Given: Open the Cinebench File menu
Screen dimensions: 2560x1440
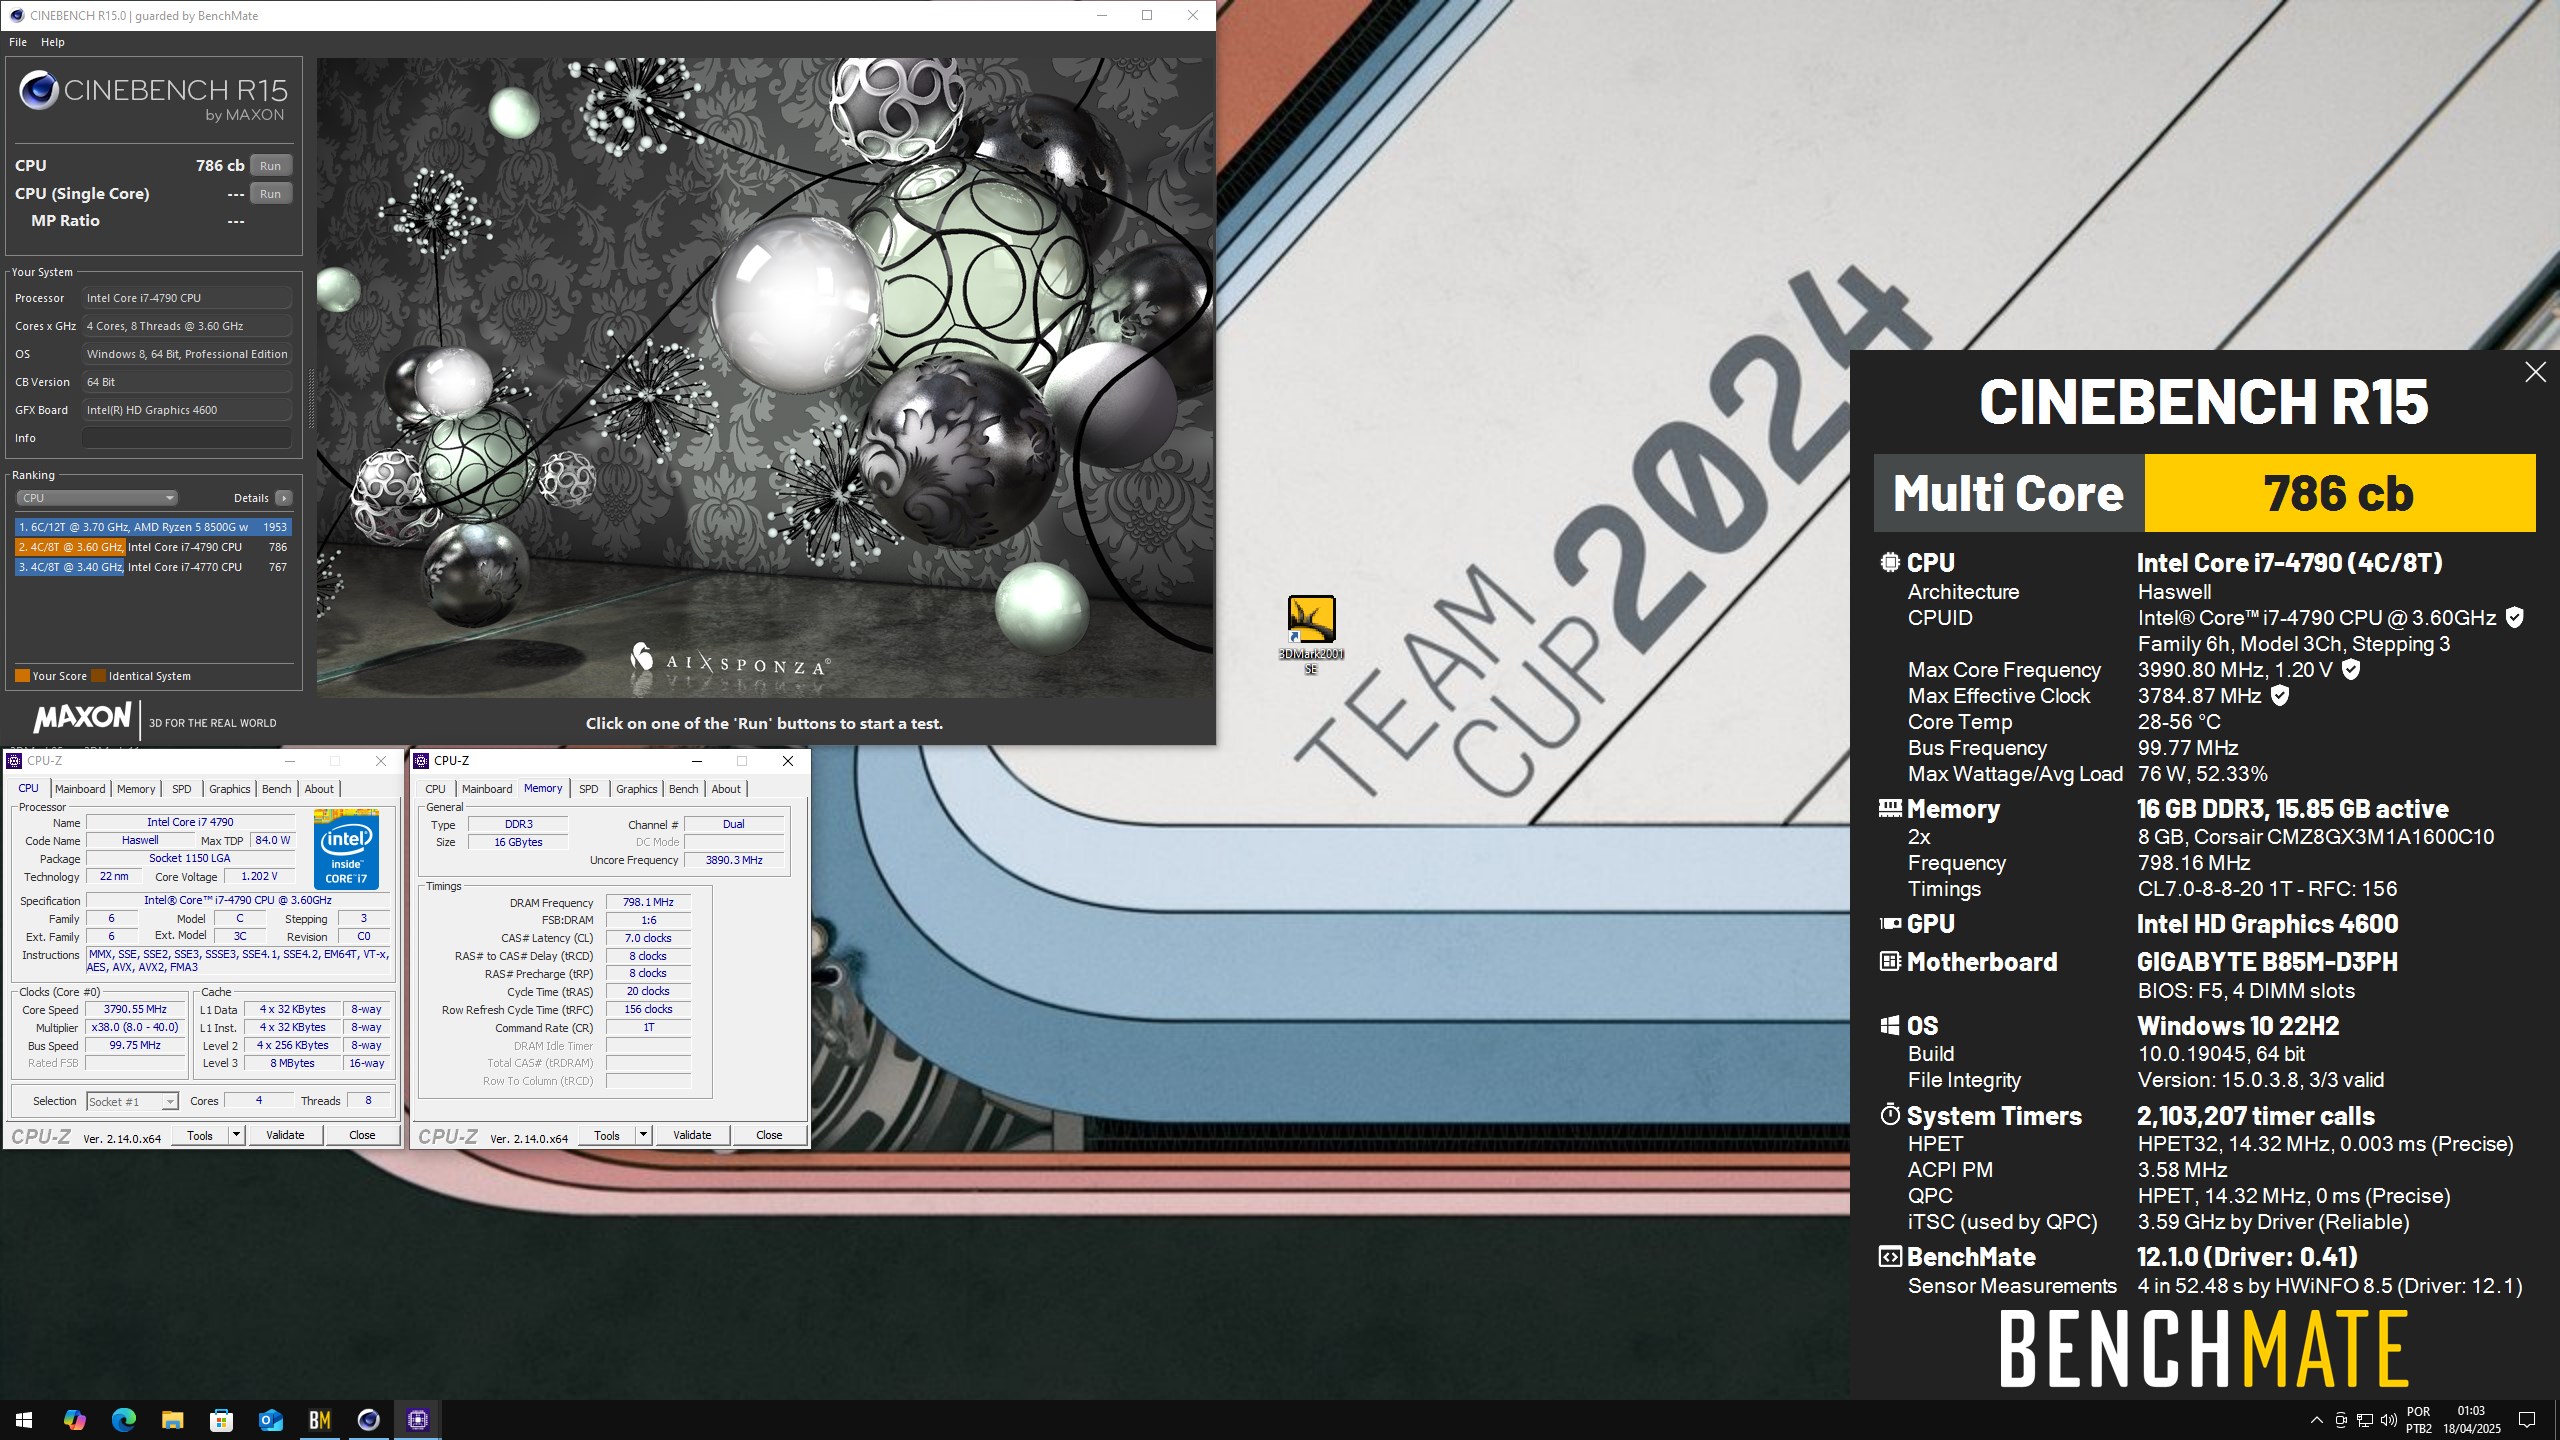Looking at the screenshot, I should (18, 42).
